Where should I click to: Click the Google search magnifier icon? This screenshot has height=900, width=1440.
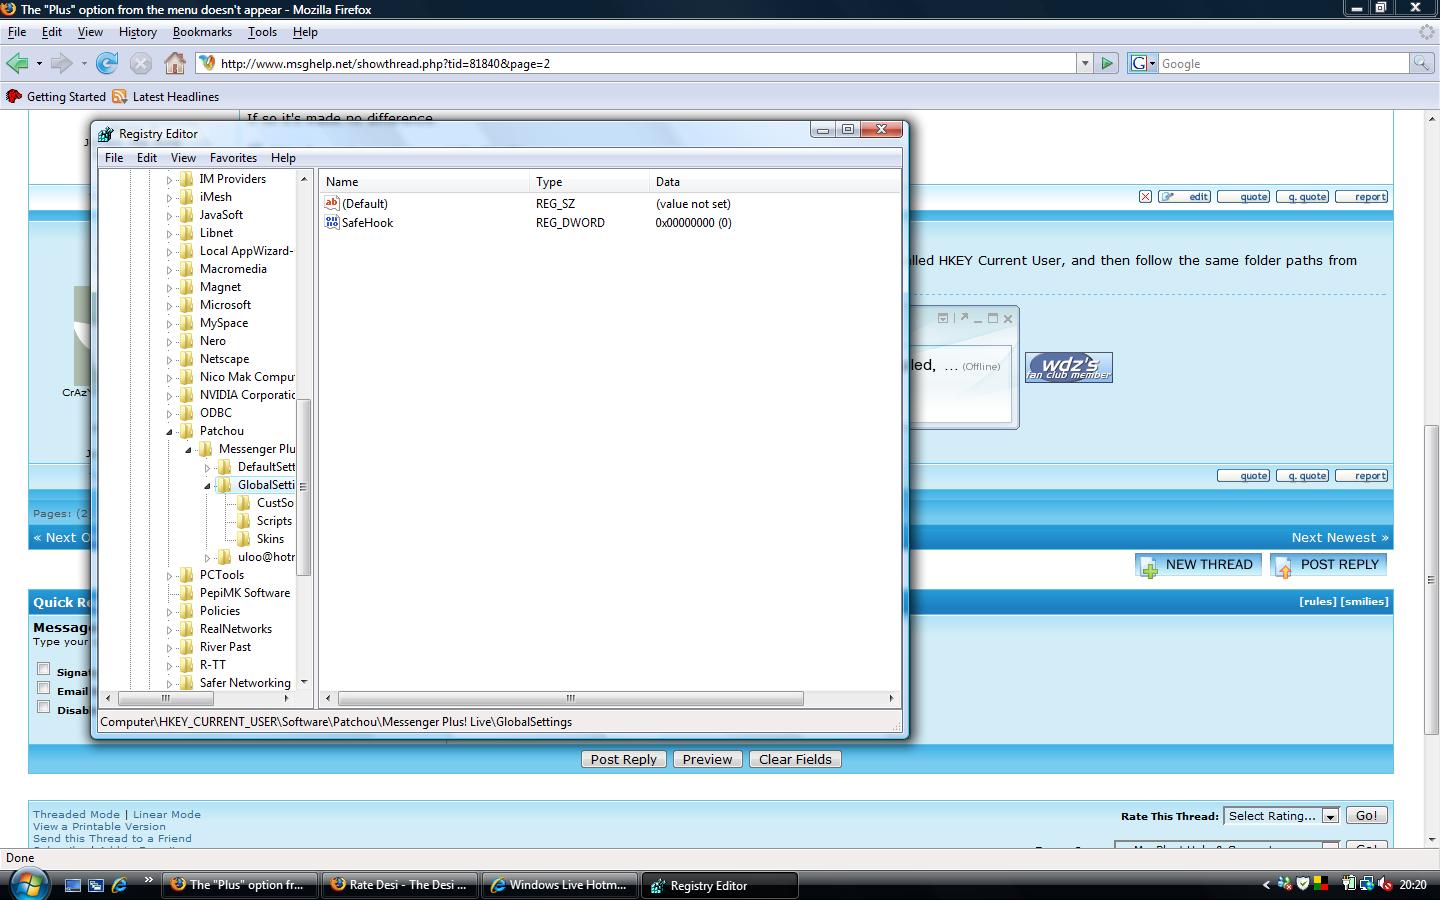pos(1421,63)
